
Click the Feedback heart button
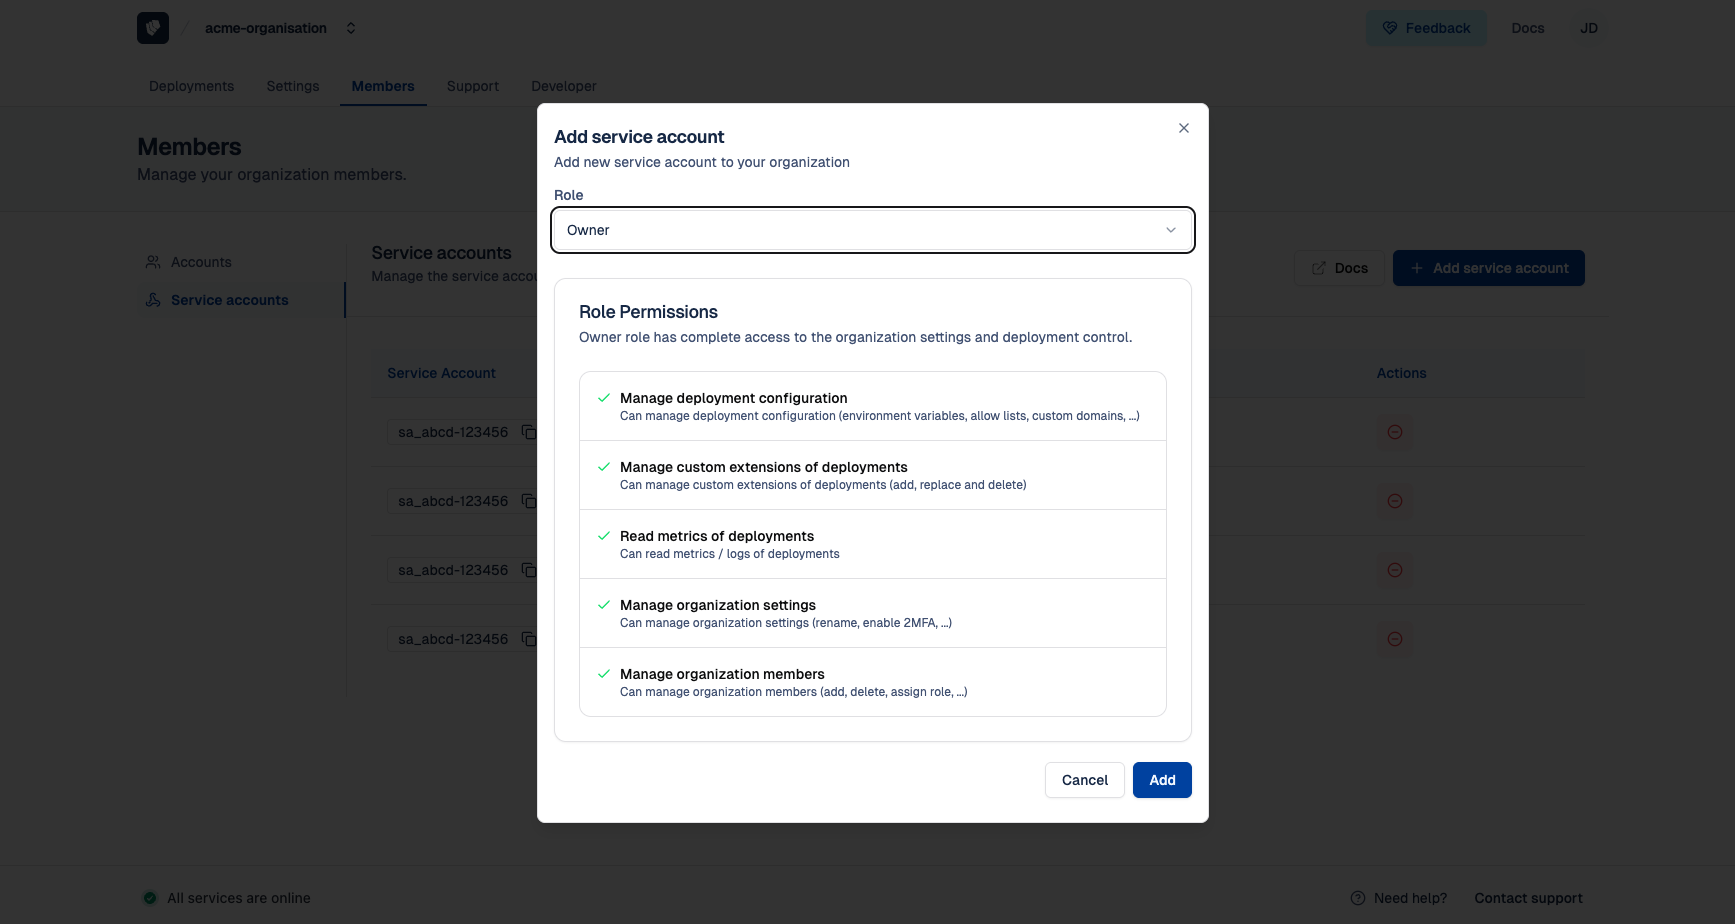pyautogui.click(x=1425, y=28)
